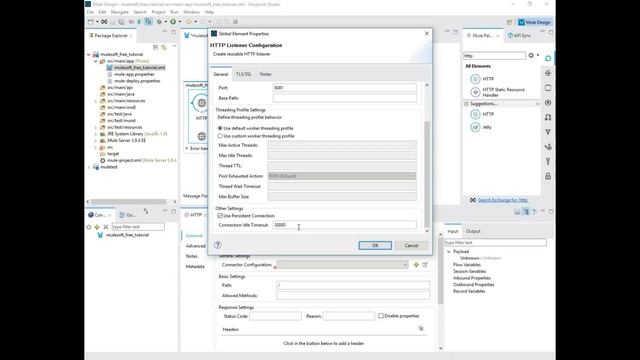Click the Run green play toolbar icon
The height and width of the screenshot is (360, 640).
point(173,22)
